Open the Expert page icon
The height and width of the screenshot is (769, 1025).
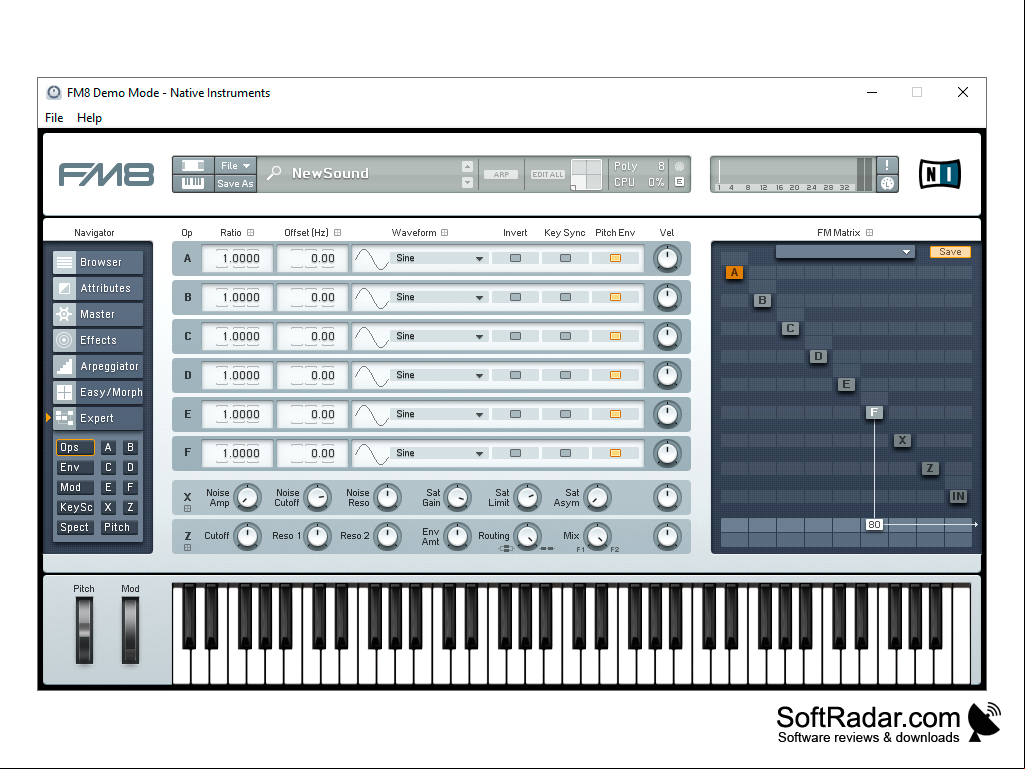coord(64,418)
